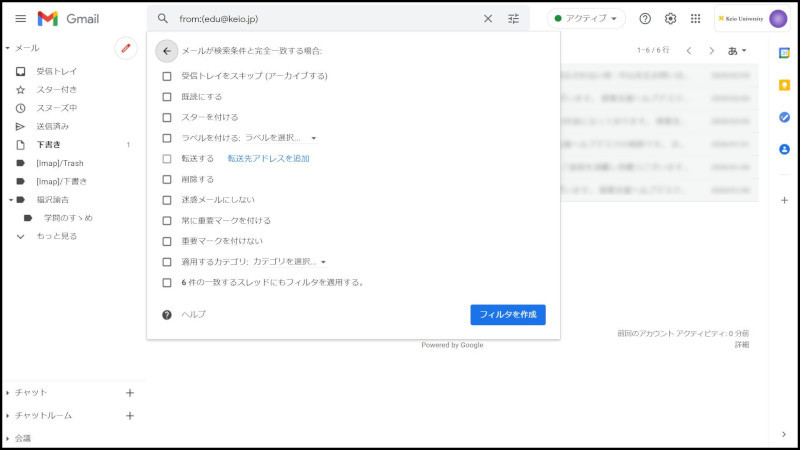Open the settings gear icon
The height and width of the screenshot is (450, 800).
670,18
